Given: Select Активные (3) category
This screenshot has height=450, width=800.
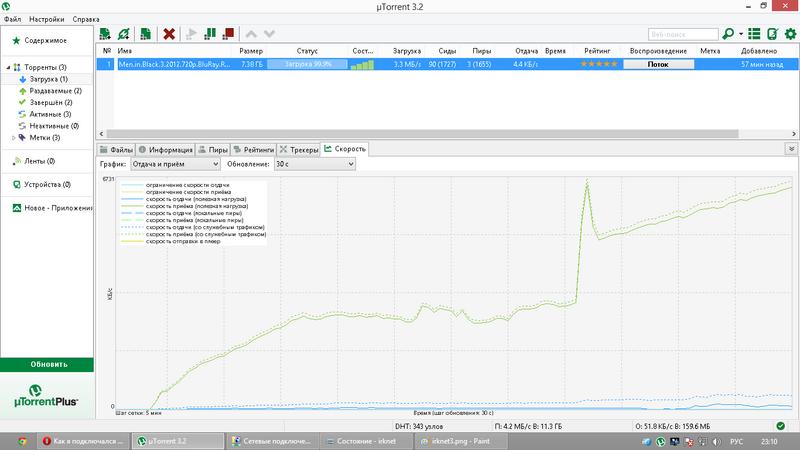Looking at the screenshot, I should click(x=50, y=114).
